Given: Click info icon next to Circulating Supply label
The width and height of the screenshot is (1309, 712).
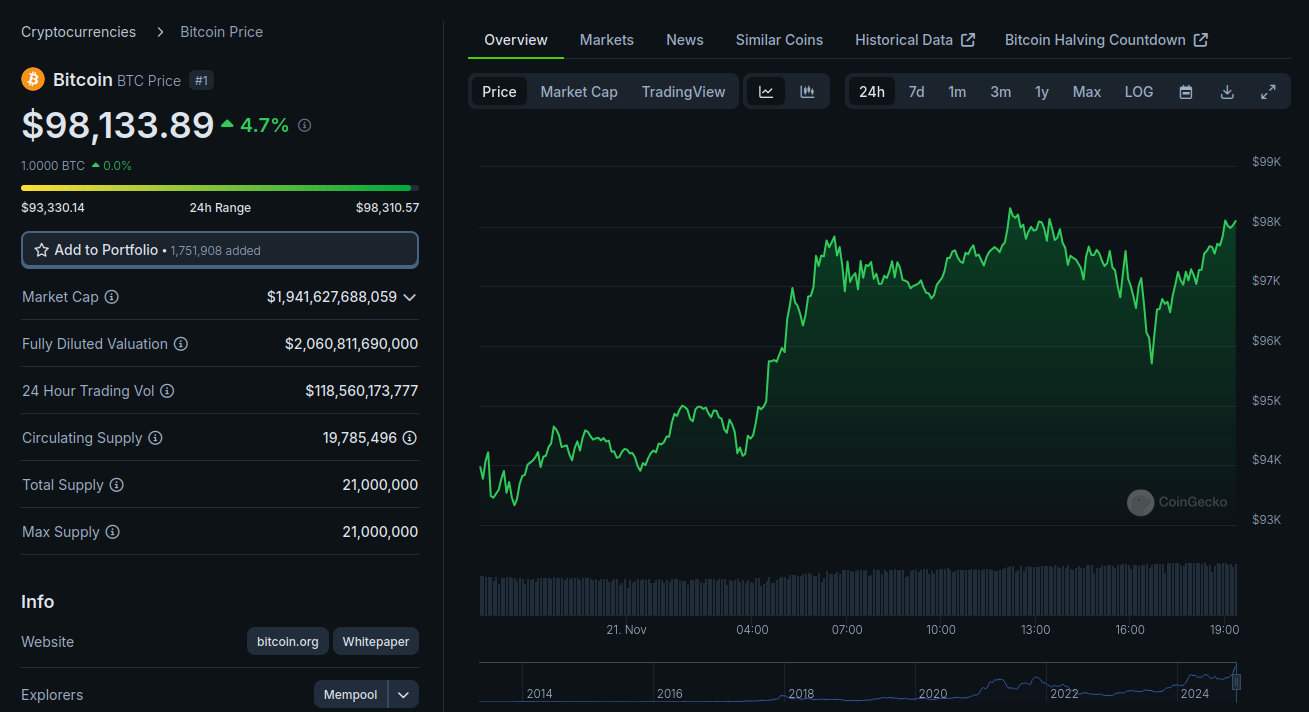Looking at the screenshot, I should [x=155, y=438].
